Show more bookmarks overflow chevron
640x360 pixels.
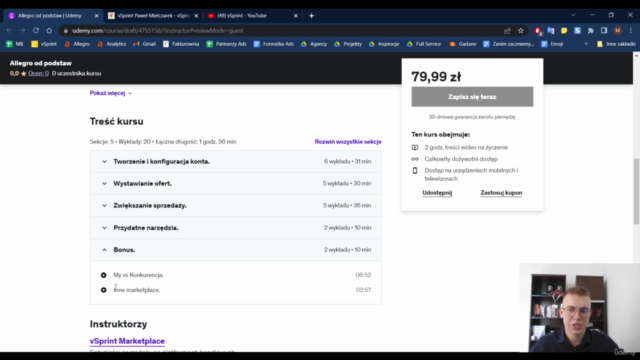(x=587, y=44)
